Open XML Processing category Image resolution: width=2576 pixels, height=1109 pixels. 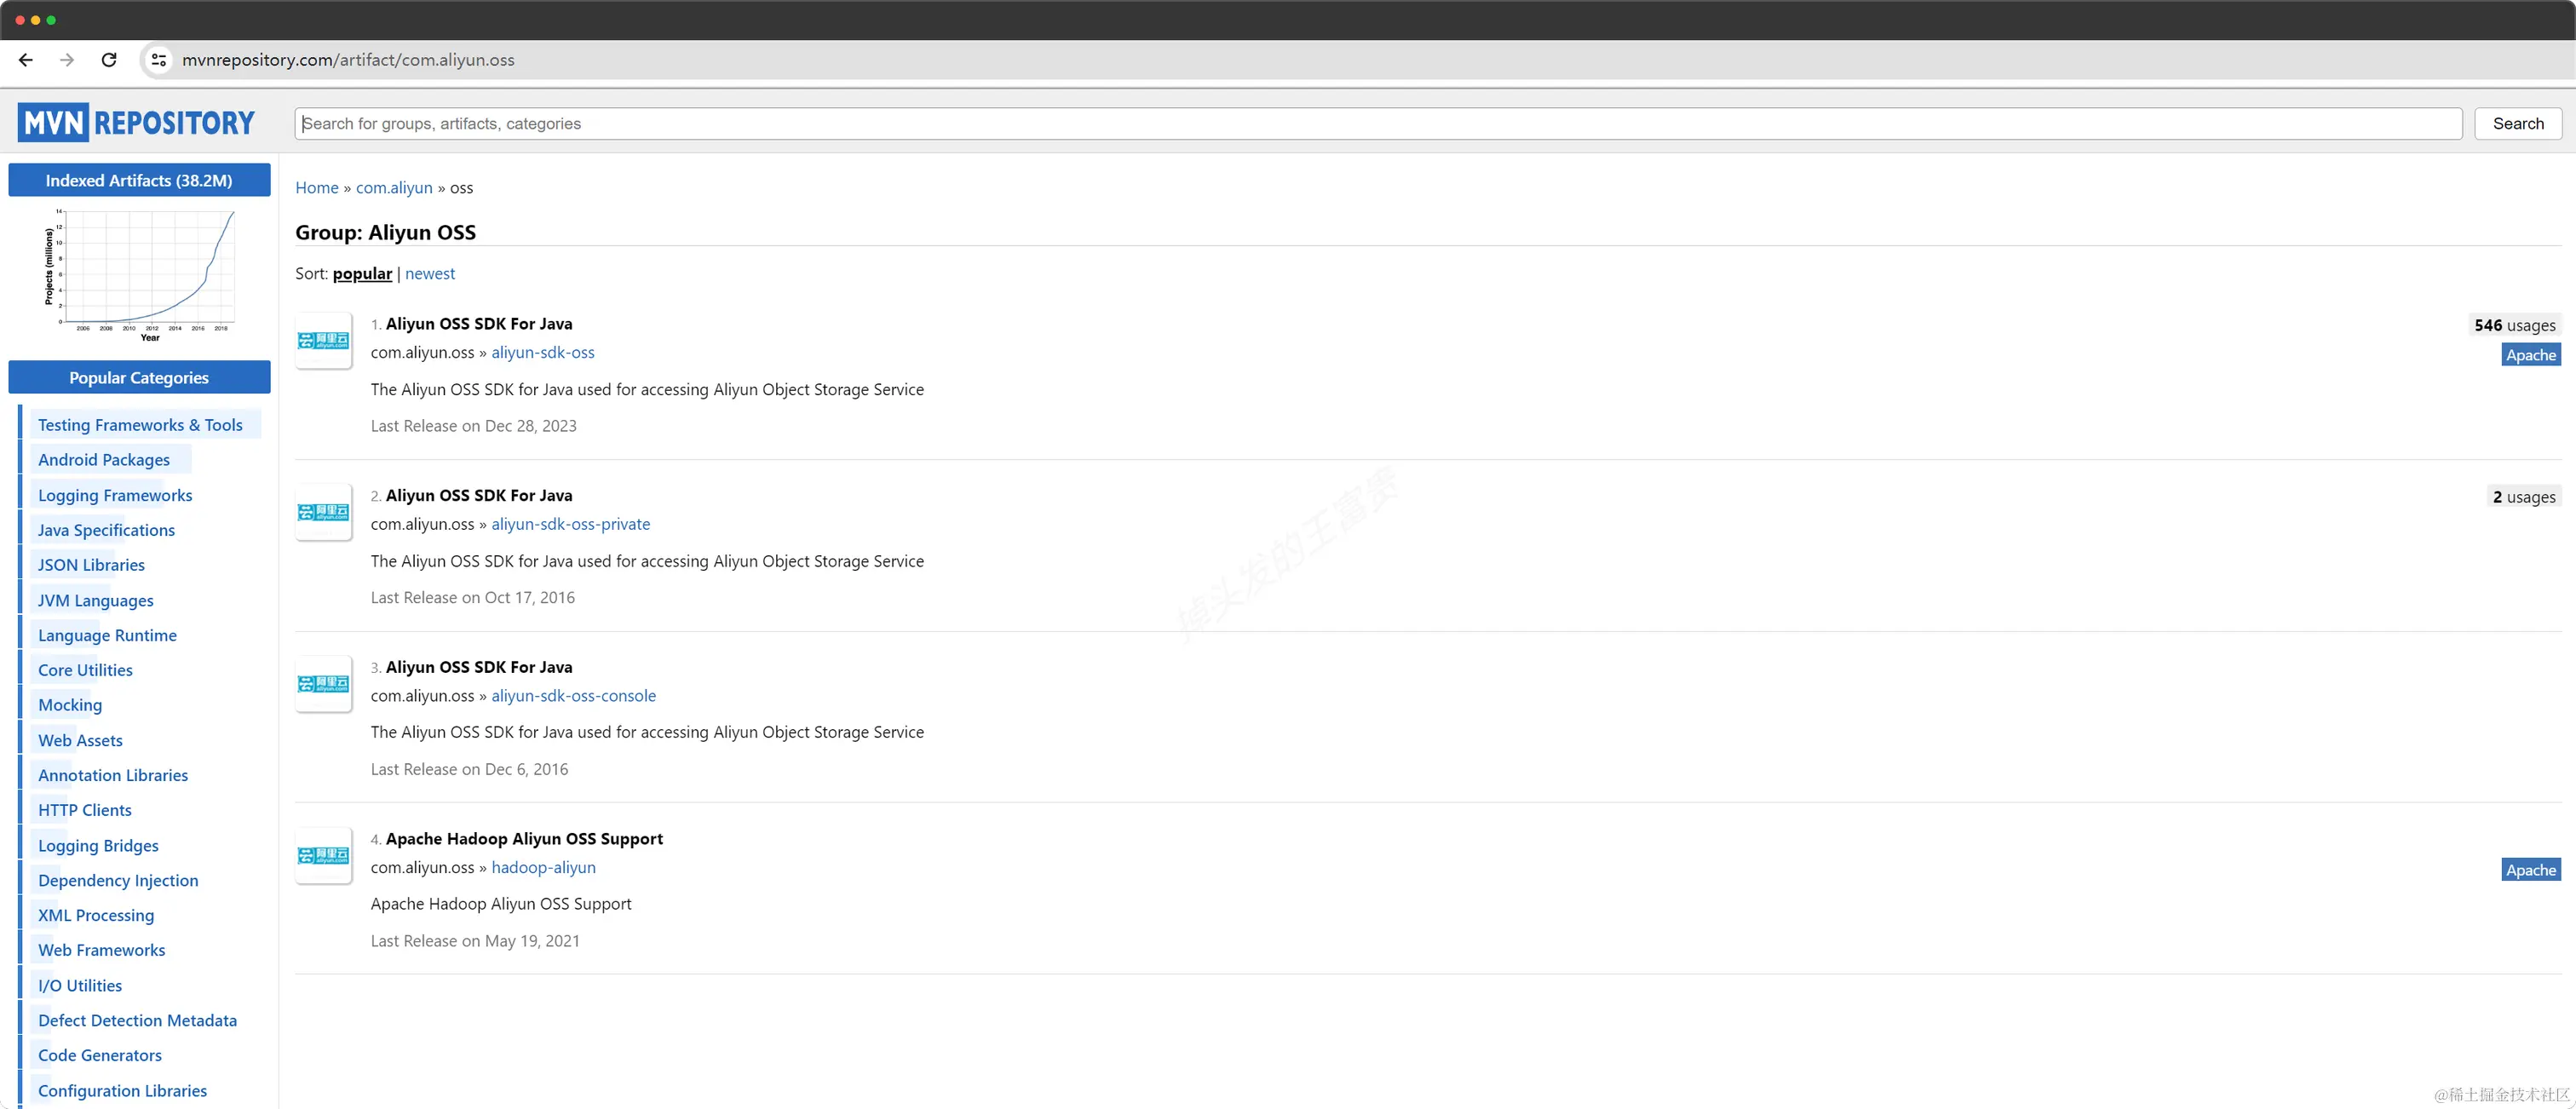click(96, 915)
